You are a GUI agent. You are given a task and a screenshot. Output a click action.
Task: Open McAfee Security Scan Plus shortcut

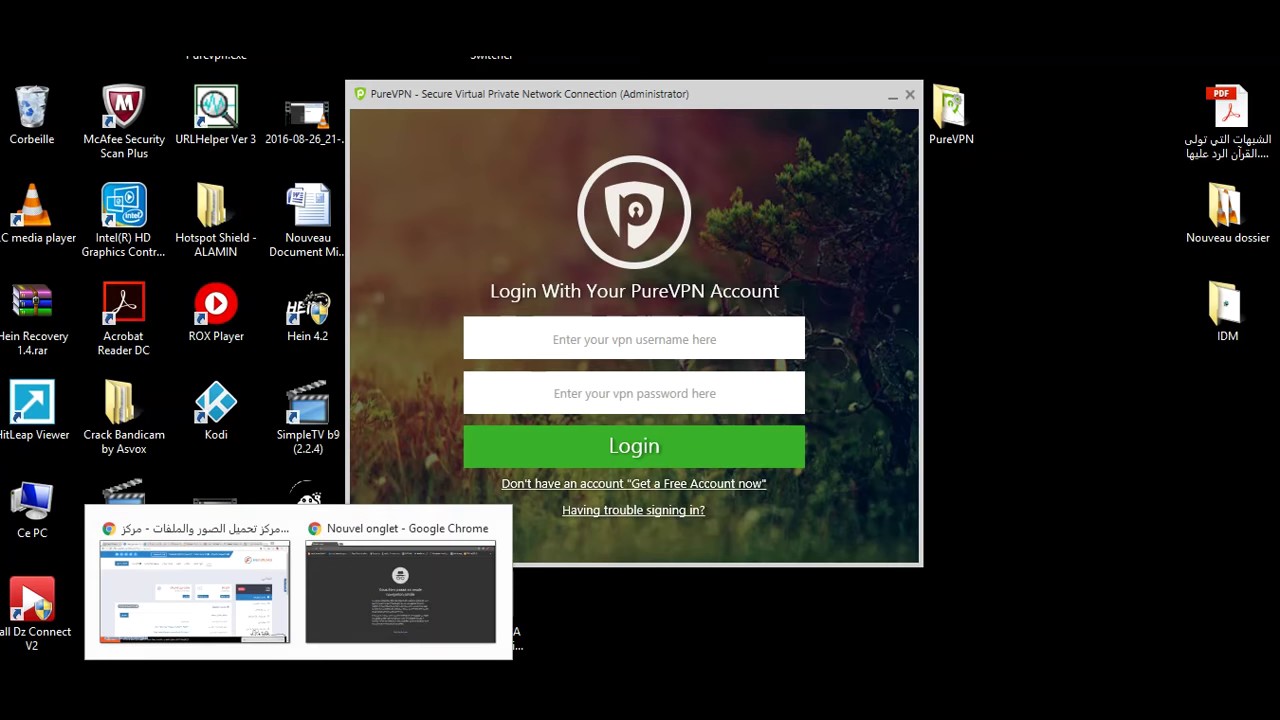pos(124,106)
